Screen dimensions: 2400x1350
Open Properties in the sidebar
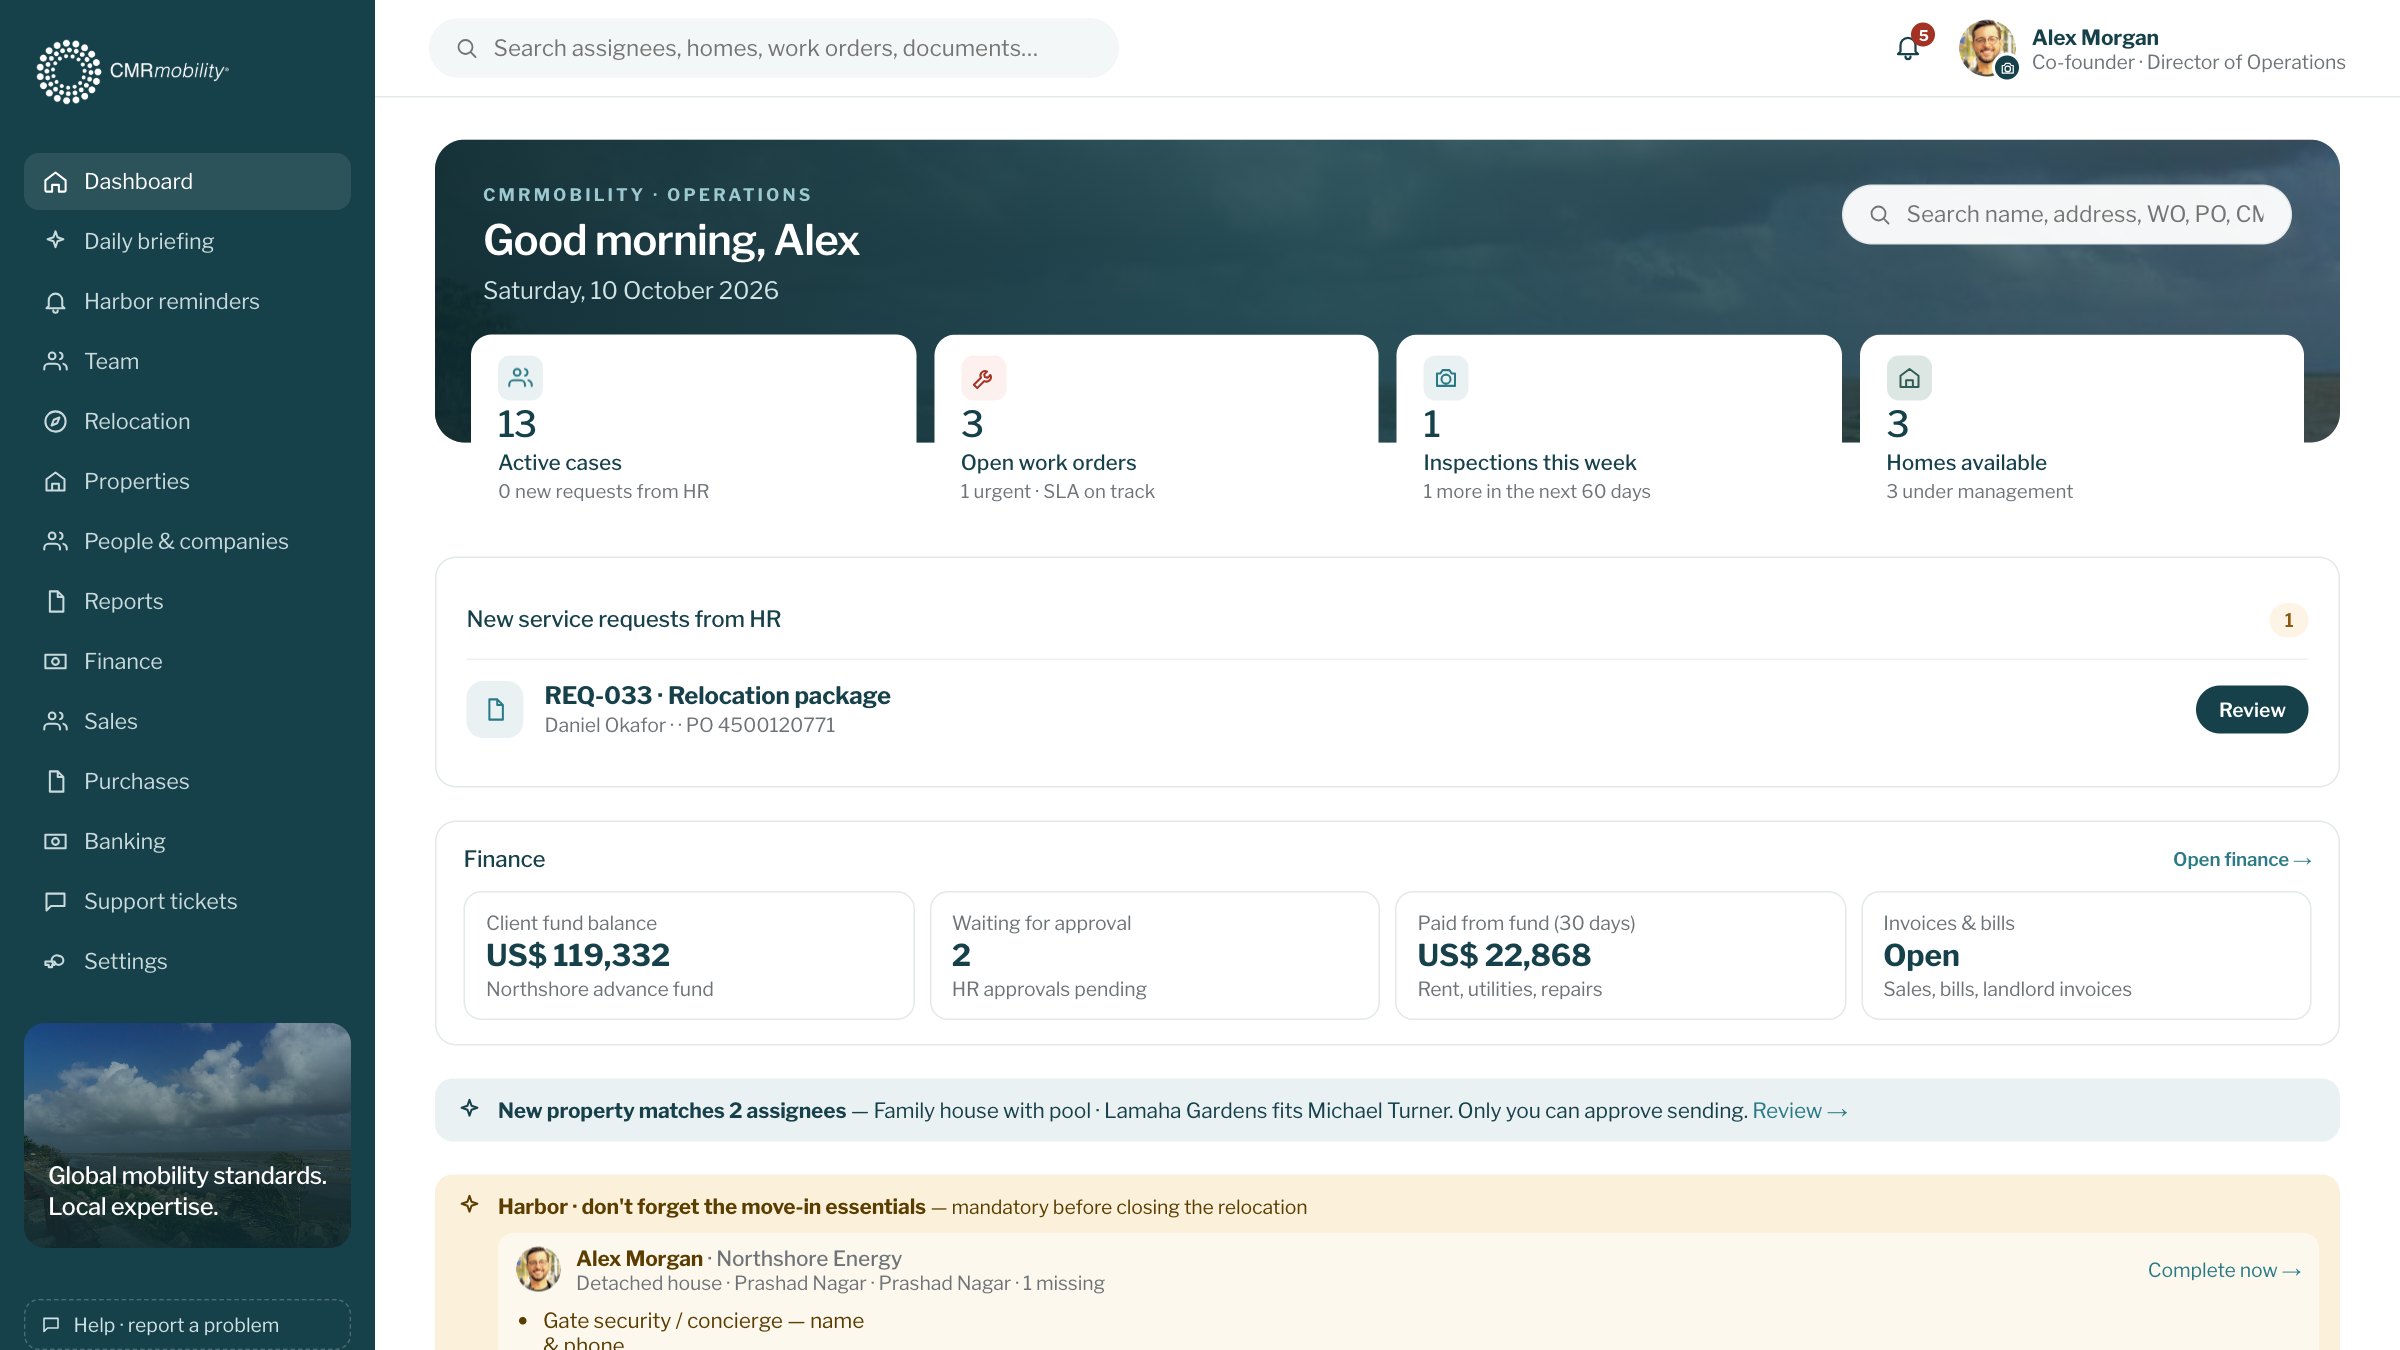(187, 481)
